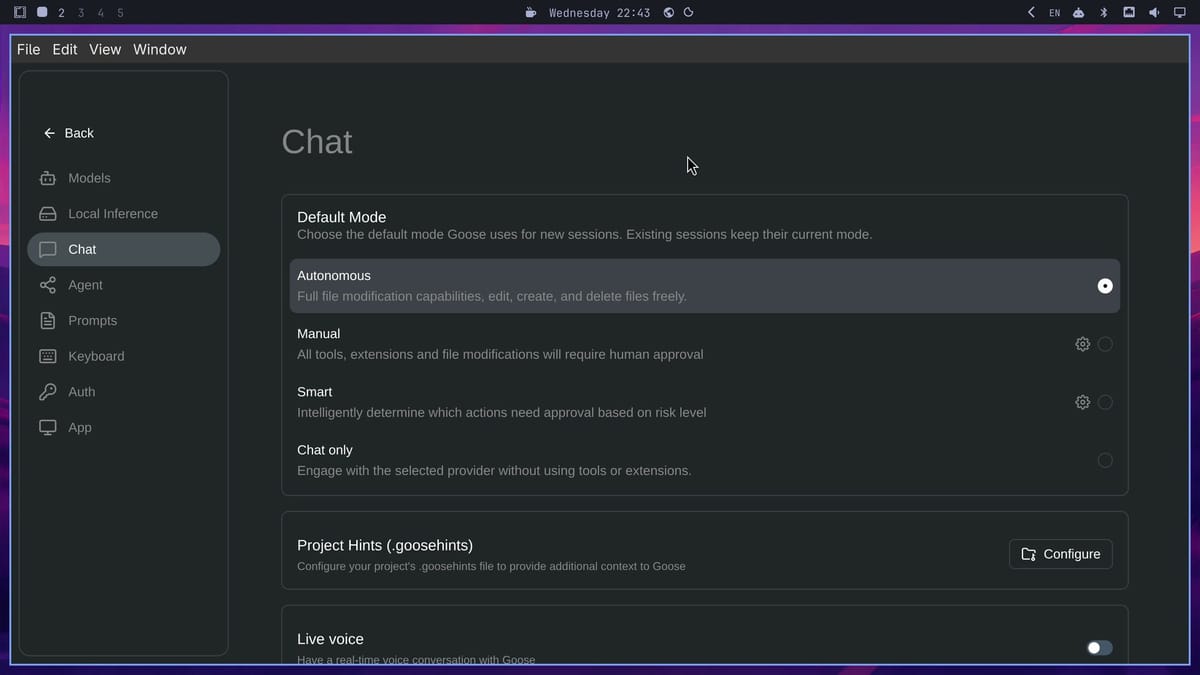
Task: Click the 'Smart' mode label text
Action: click(315, 392)
